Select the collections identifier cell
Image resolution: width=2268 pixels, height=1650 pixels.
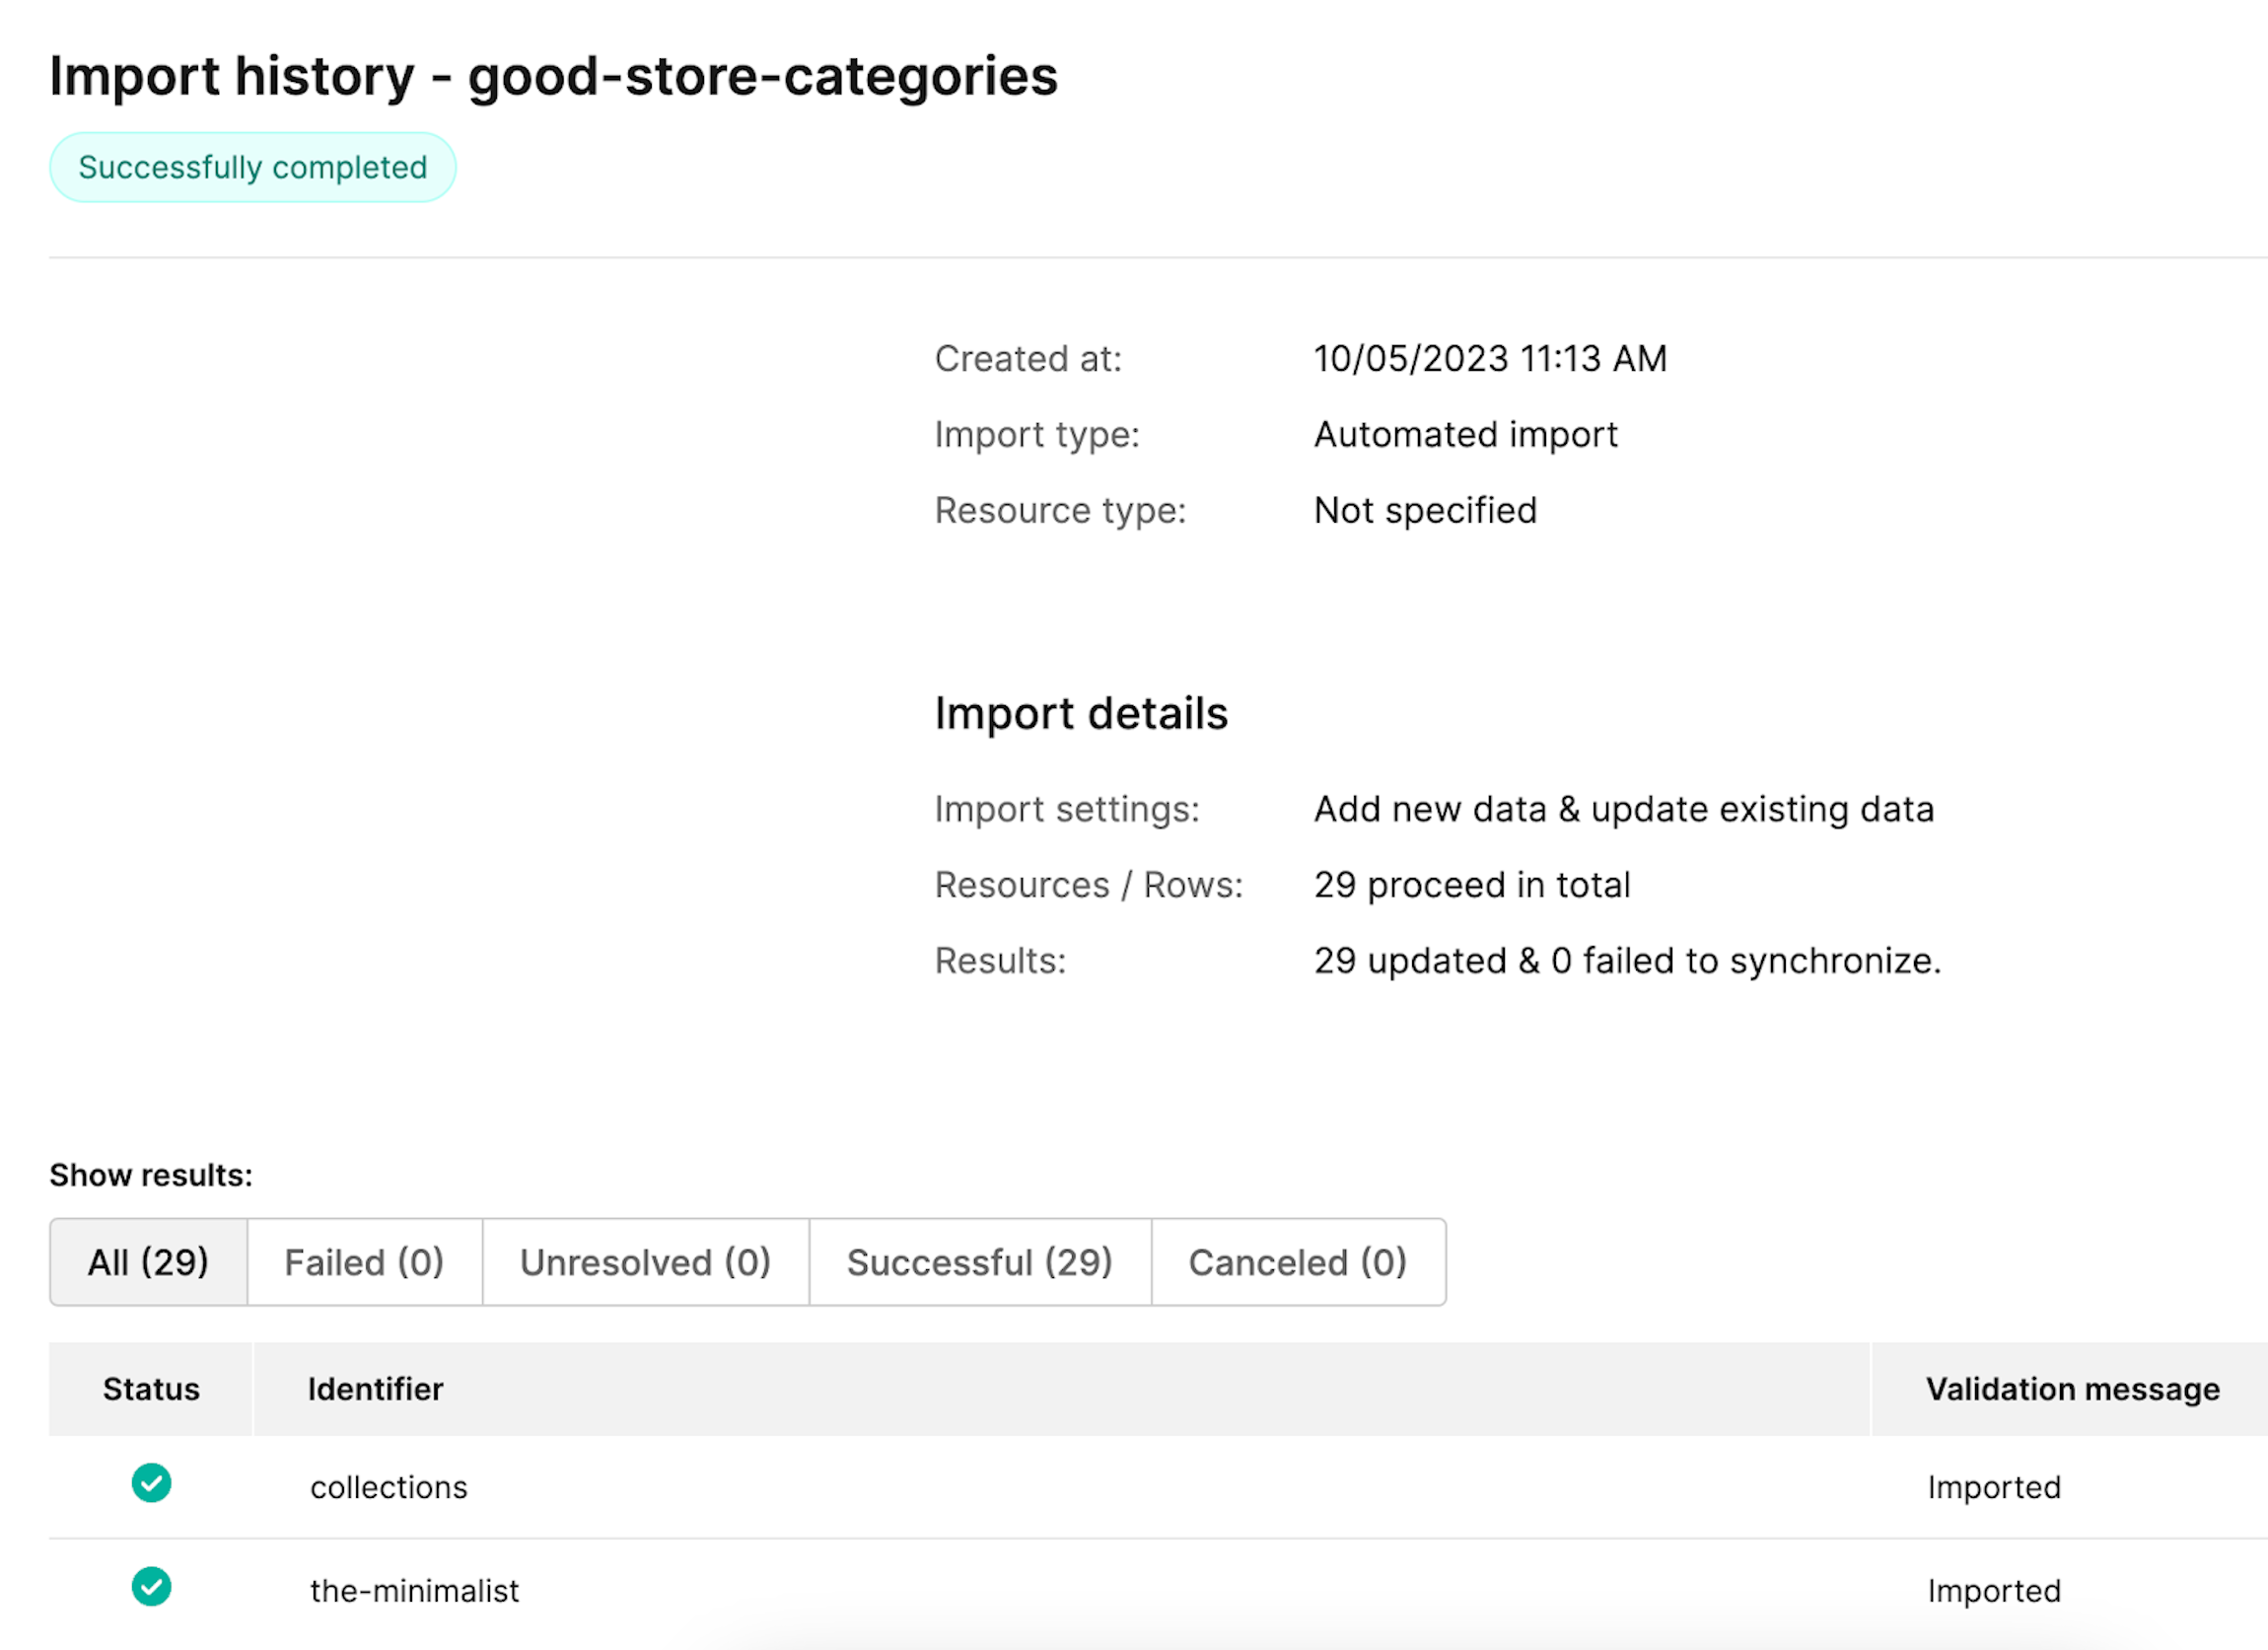(x=388, y=1488)
